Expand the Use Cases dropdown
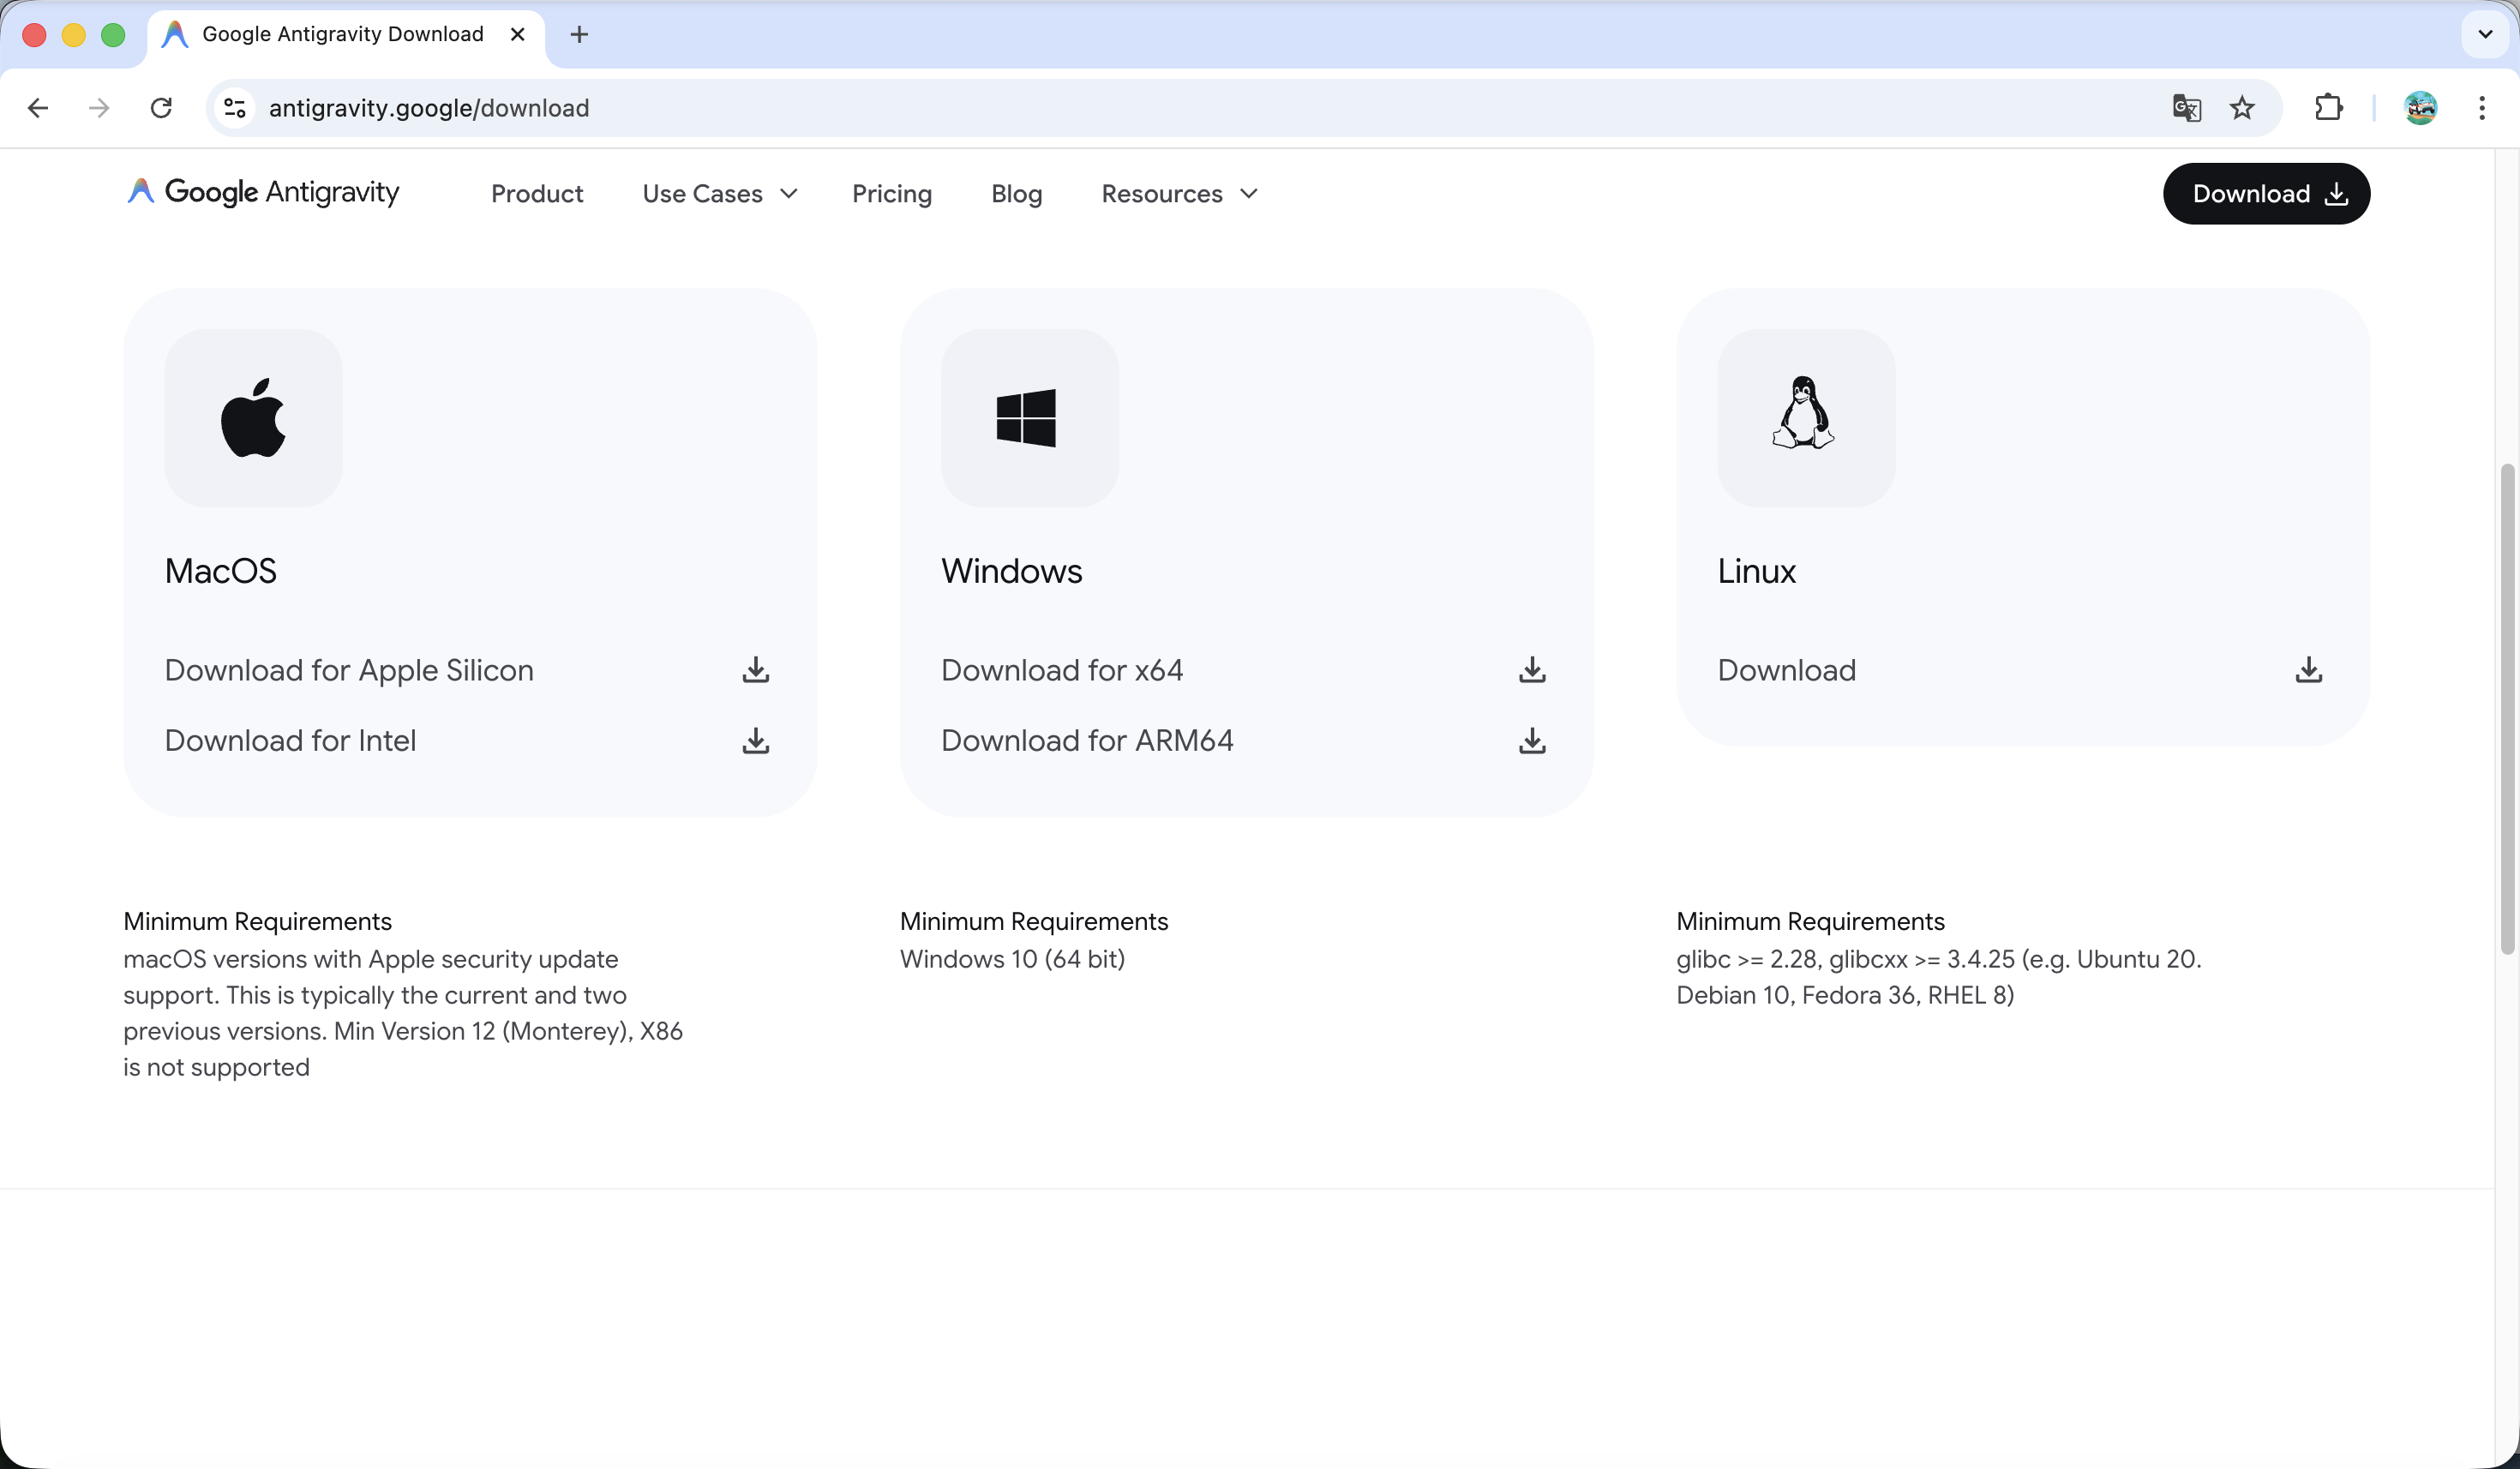 (719, 194)
